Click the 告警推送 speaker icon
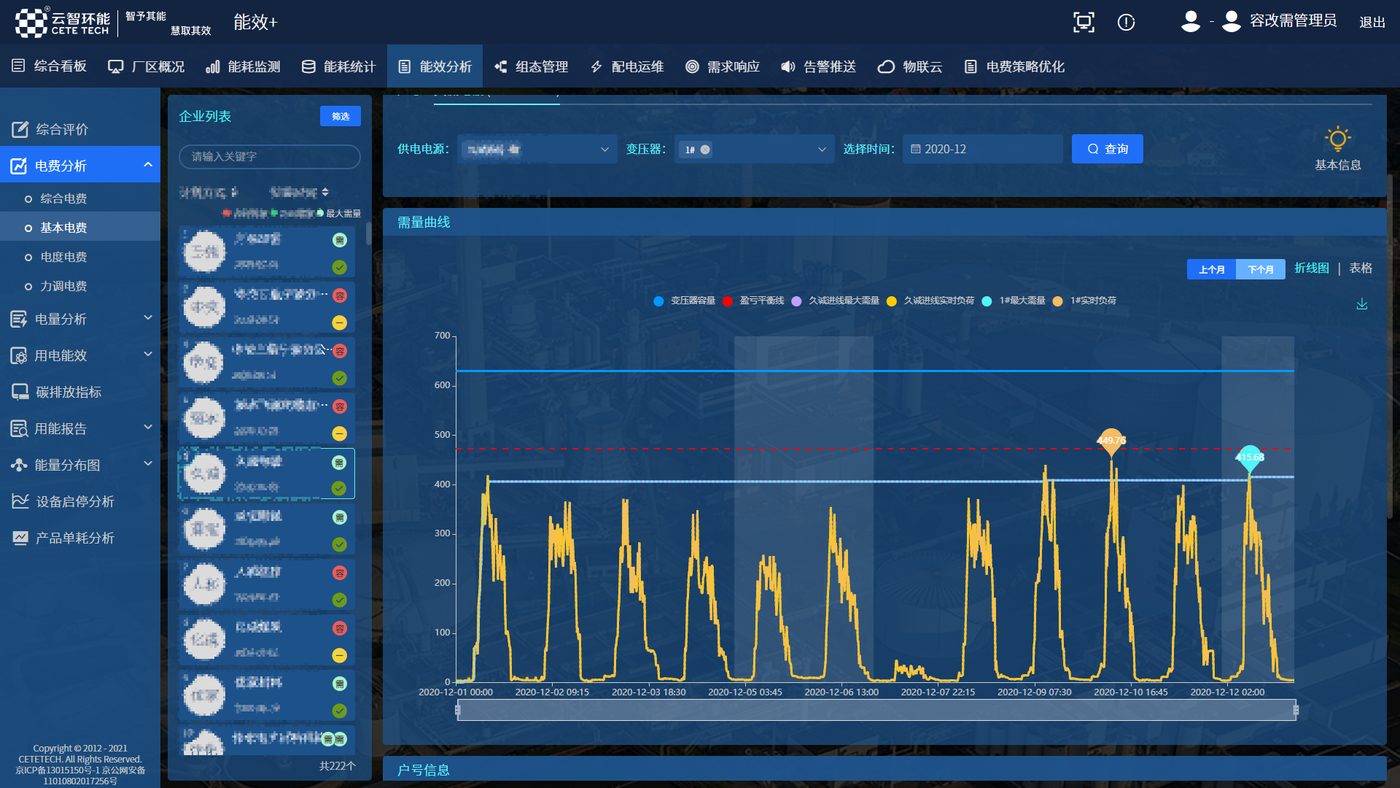 click(788, 67)
